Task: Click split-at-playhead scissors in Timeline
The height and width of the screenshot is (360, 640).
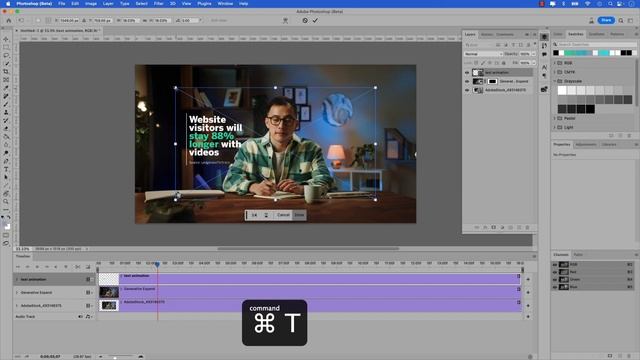Action: coord(77,267)
